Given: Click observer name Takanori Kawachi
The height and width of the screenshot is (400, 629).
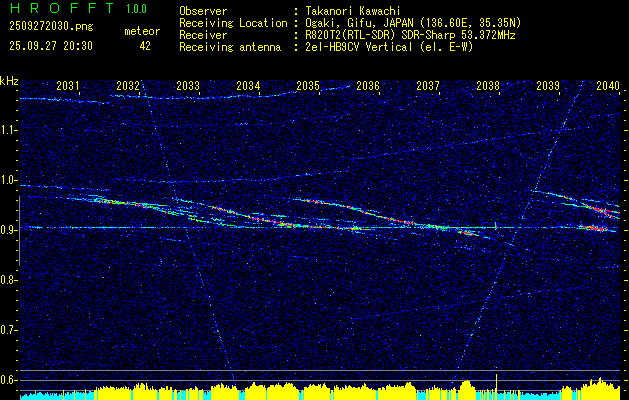Looking at the screenshot, I should click(x=353, y=11).
